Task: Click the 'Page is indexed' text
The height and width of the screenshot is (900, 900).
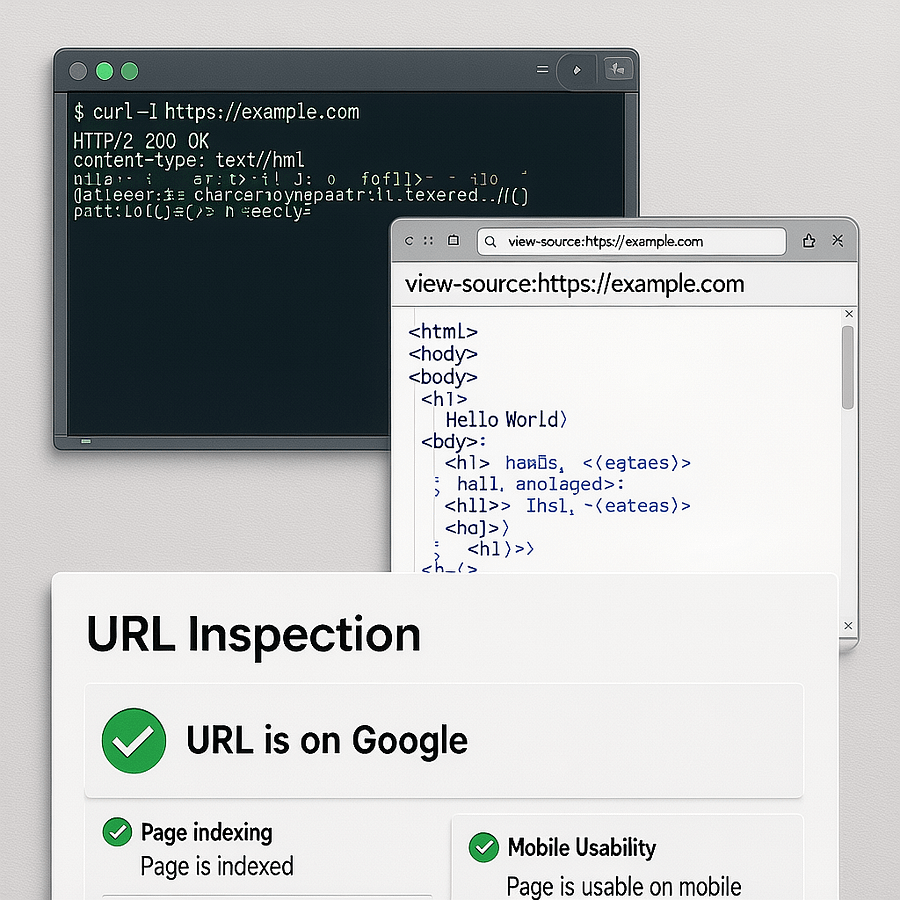Action: point(217,866)
